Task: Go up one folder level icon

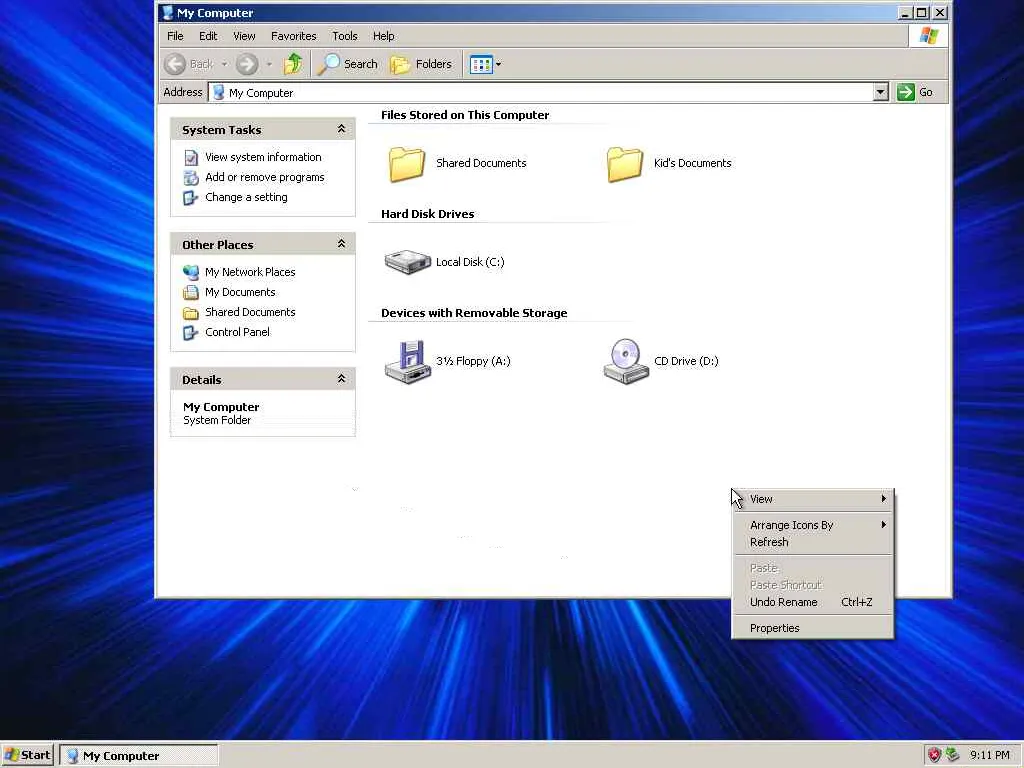Action: [293, 64]
